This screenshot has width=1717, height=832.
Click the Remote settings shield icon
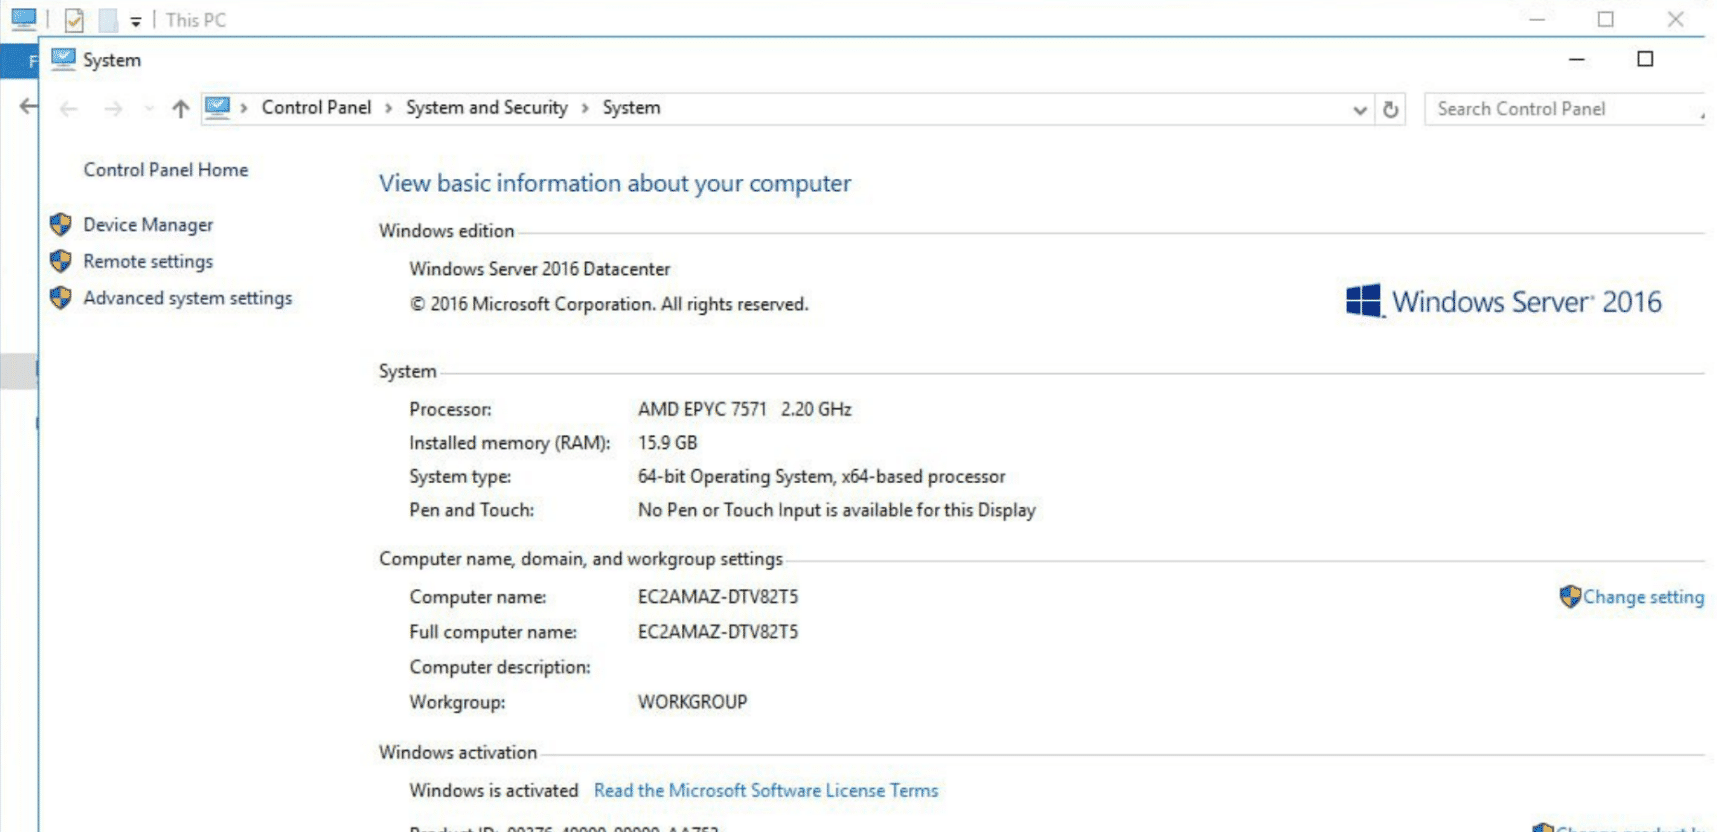(61, 261)
